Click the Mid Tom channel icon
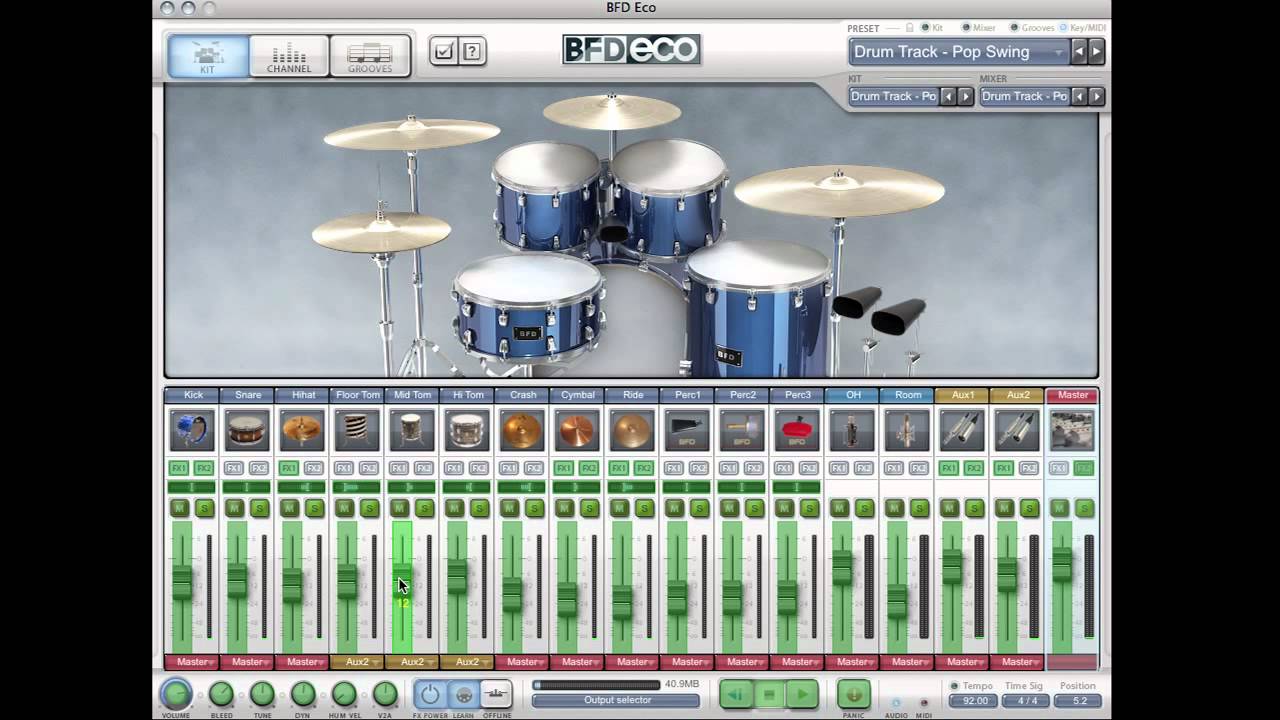This screenshot has width=1280, height=720. tap(412, 430)
